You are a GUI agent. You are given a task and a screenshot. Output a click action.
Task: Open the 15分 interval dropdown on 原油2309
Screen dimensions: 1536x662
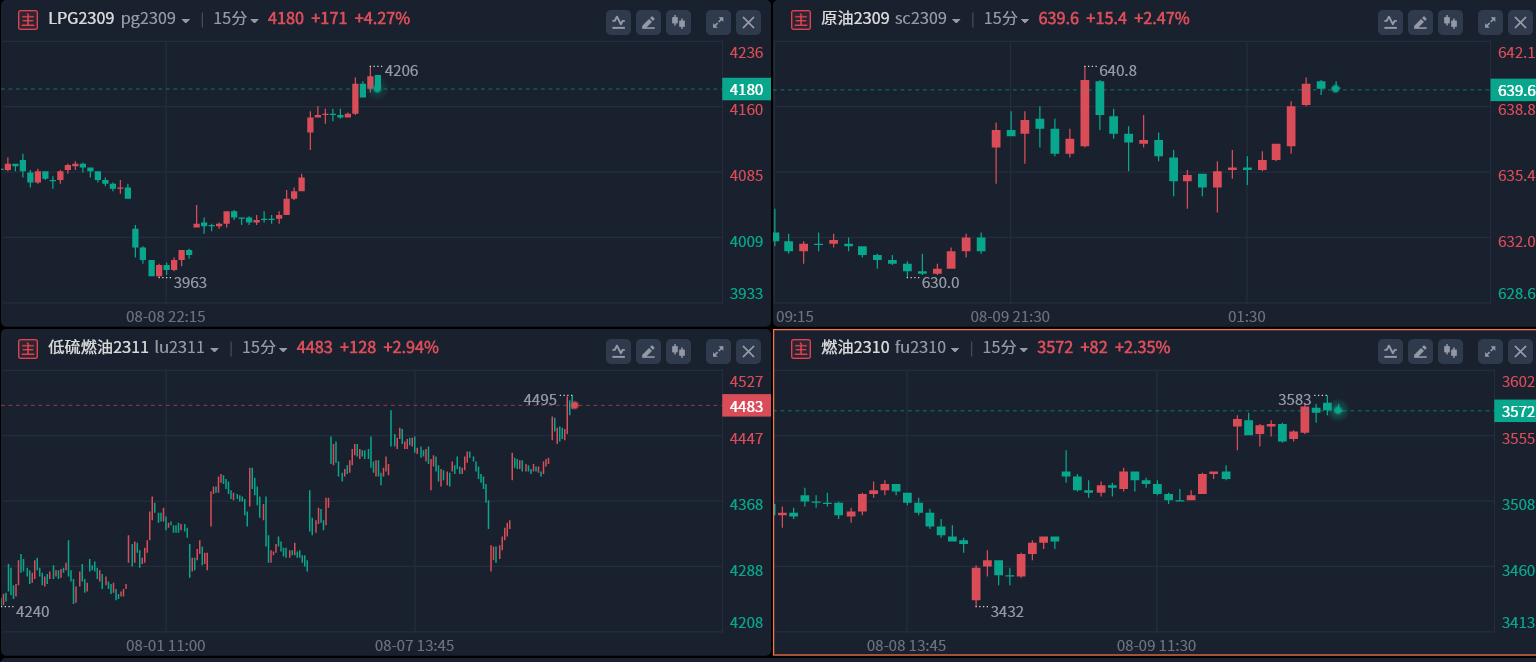click(x=1006, y=19)
